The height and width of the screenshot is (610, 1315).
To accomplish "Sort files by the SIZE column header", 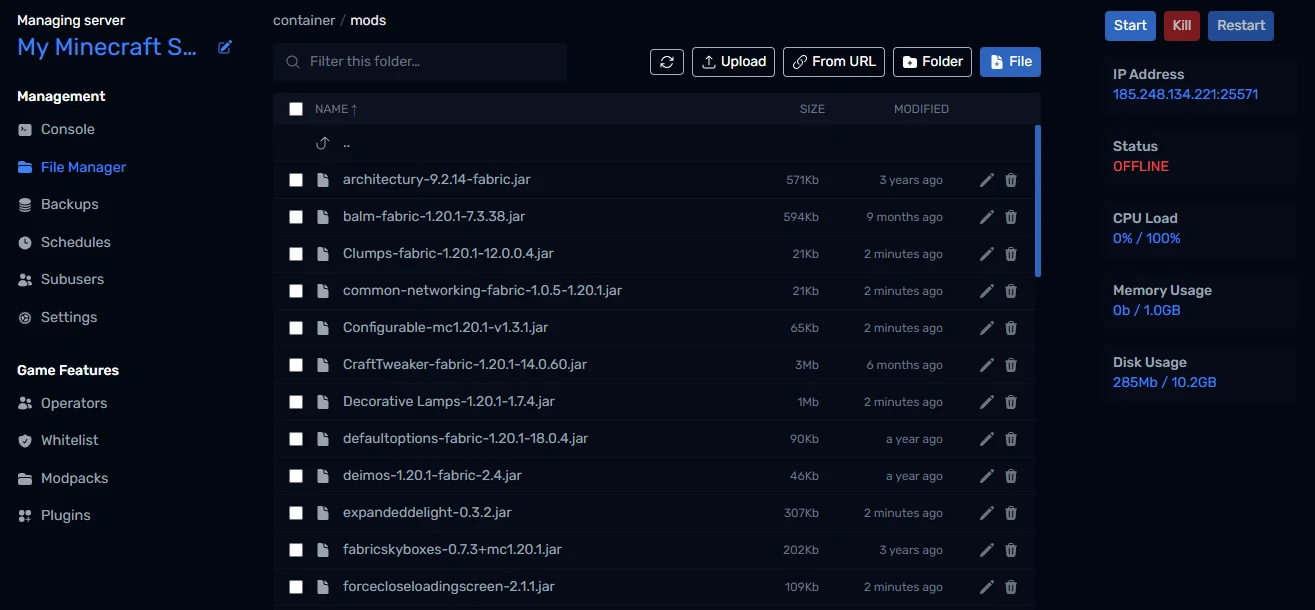I will click(812, 109).
